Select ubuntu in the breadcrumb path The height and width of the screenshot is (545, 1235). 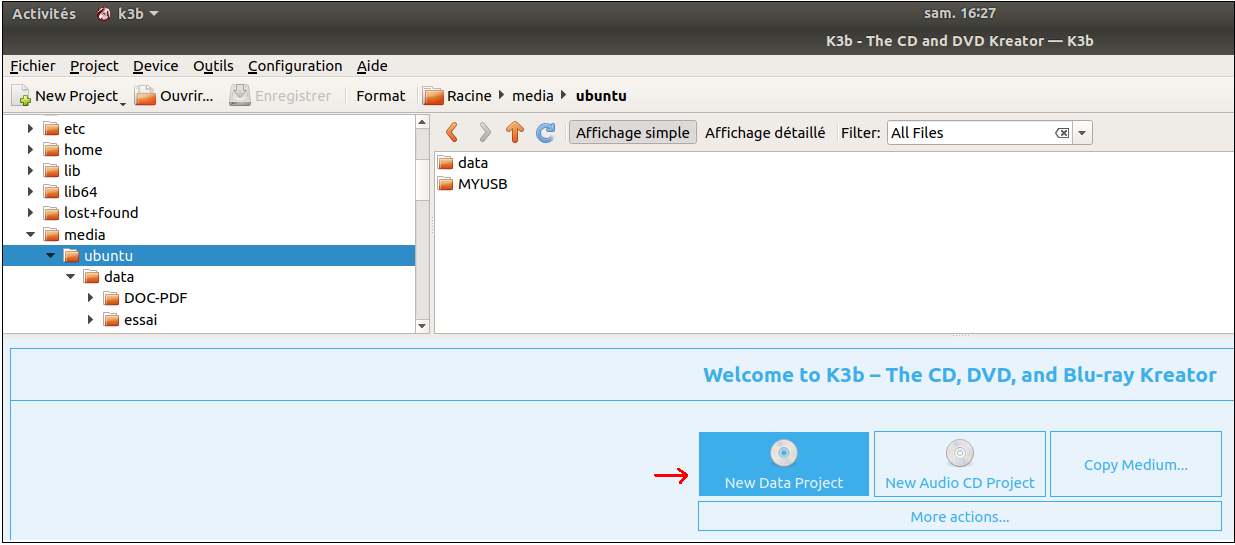[x=601, y=96]
